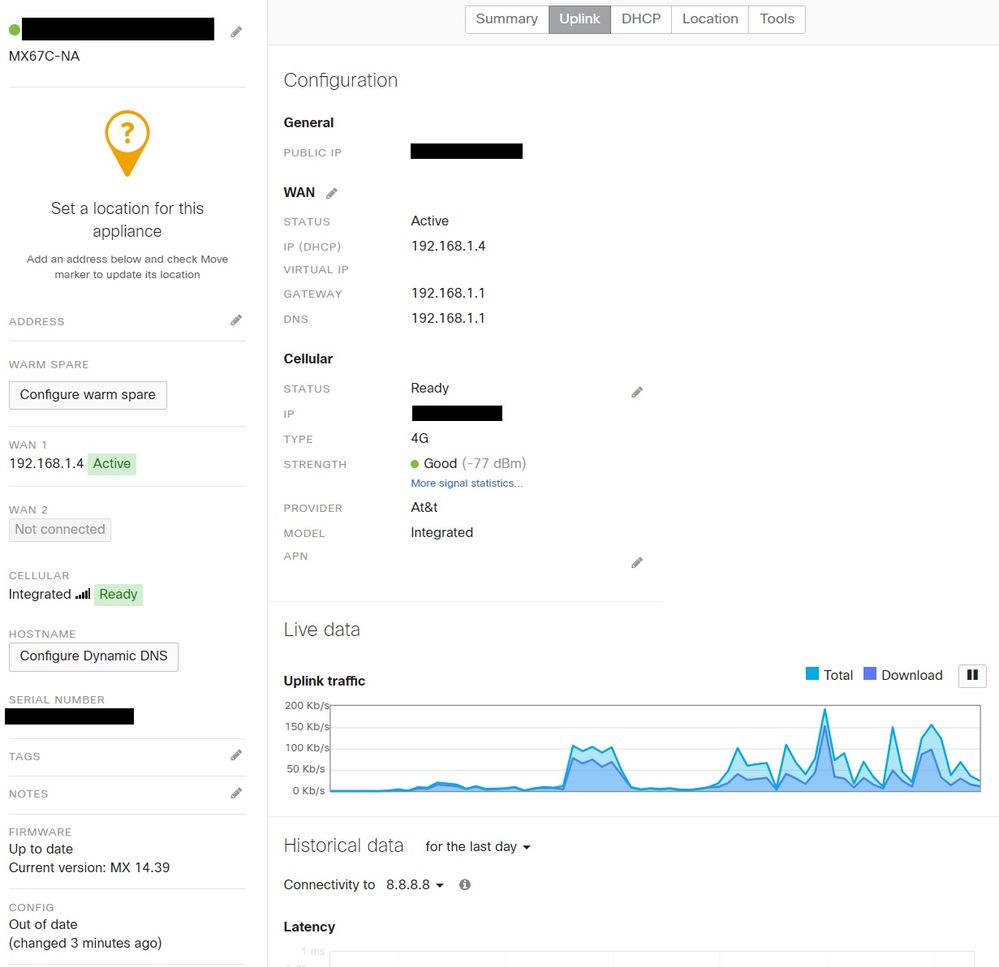Click the Total legend color swatch

point(812,674)
